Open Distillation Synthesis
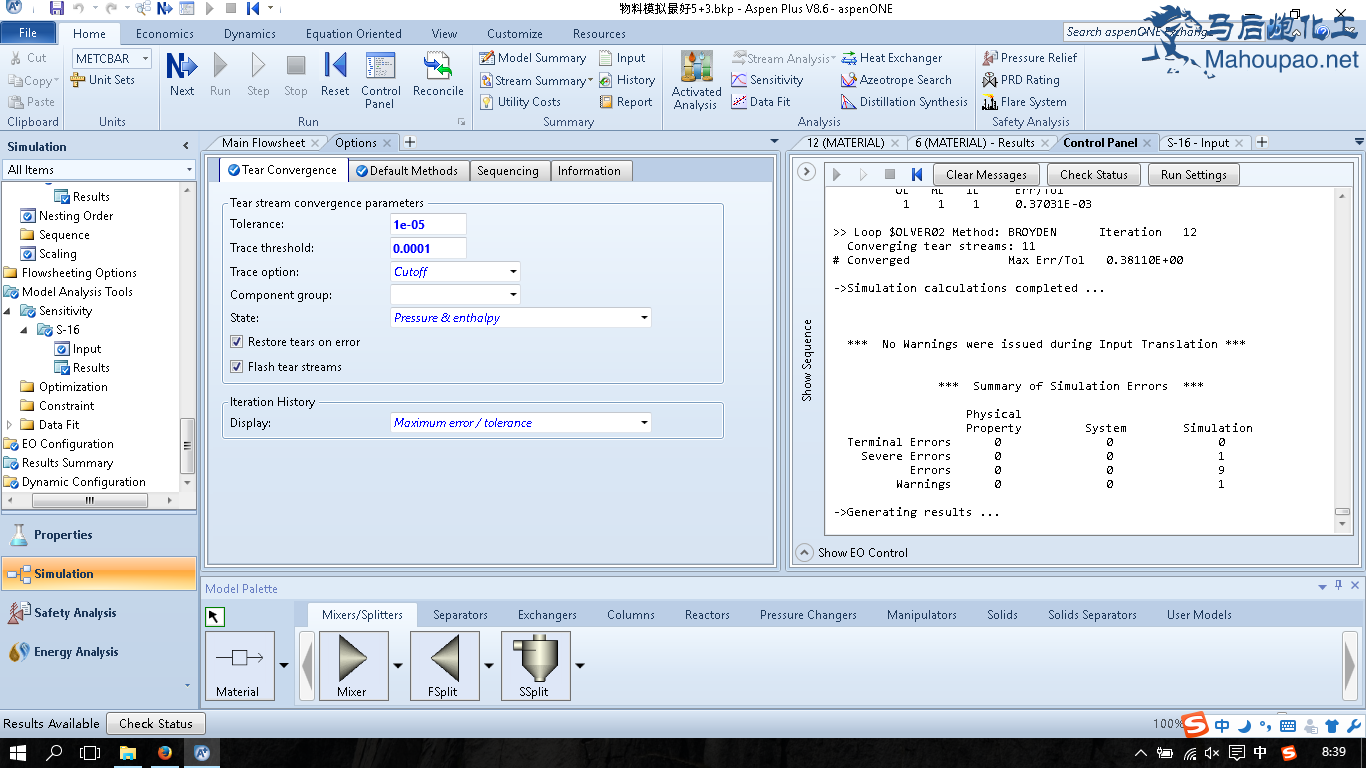This screenshot has height=768, width=1366. [904, 102]
